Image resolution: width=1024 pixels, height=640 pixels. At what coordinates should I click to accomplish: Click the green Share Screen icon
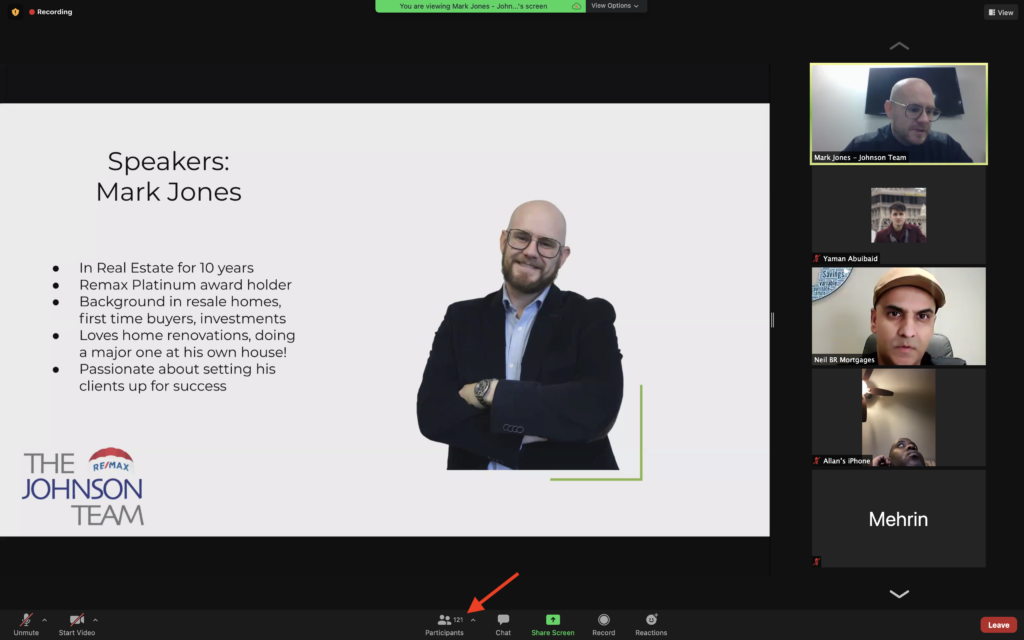tap(553, 620)
